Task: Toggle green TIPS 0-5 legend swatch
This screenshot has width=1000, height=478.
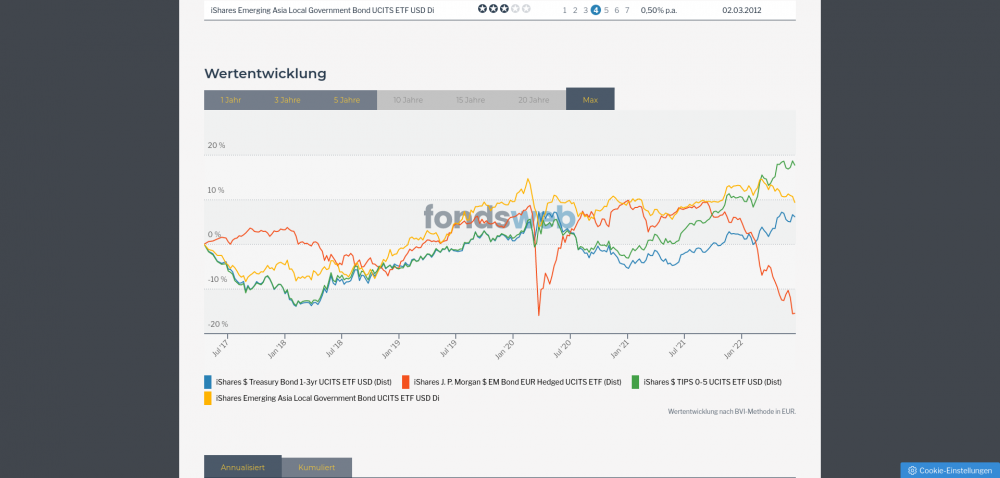Action: coord(636,382)
